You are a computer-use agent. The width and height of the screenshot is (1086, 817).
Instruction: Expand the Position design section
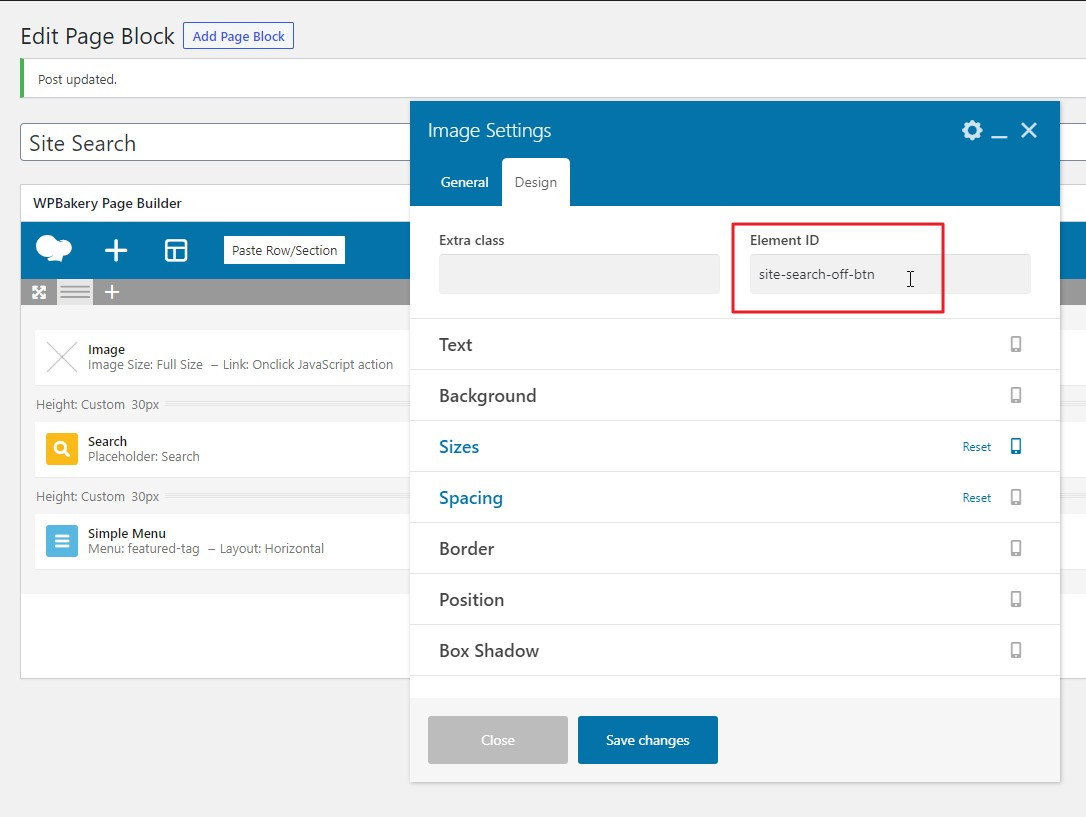[x=735, y=600]
